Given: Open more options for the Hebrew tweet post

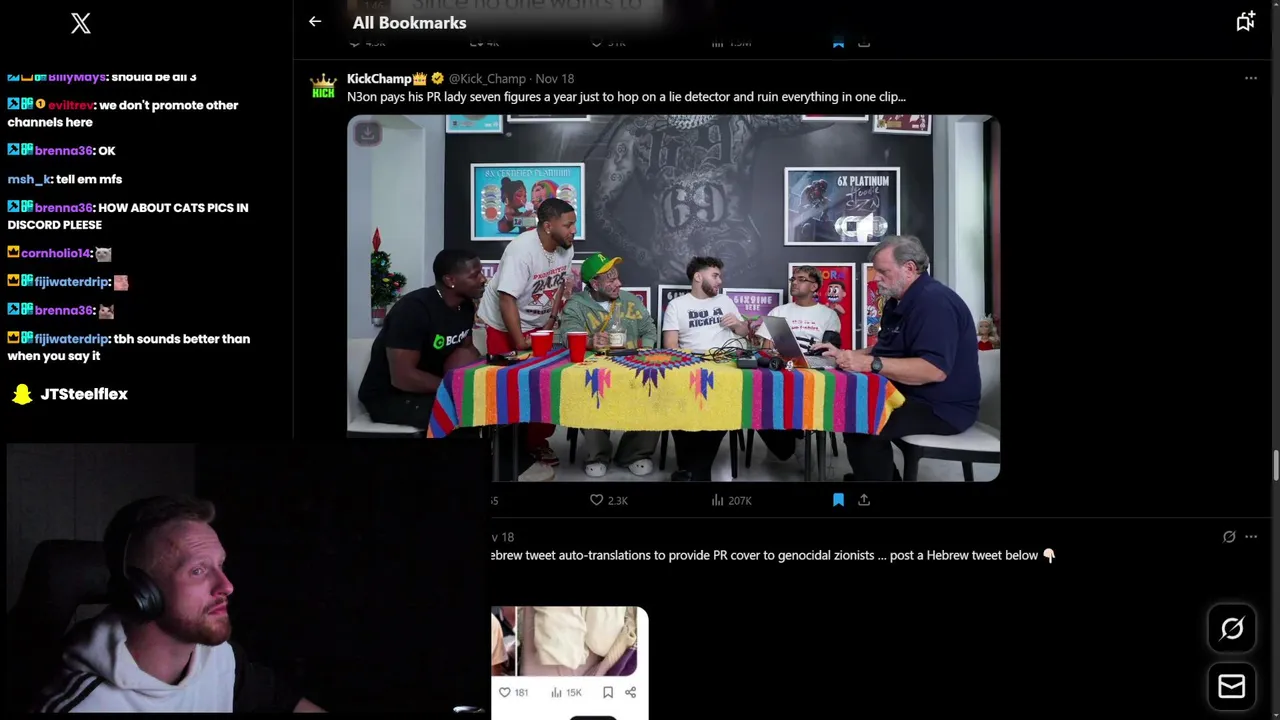Looking at the screenshot, I should [1251, 537].
